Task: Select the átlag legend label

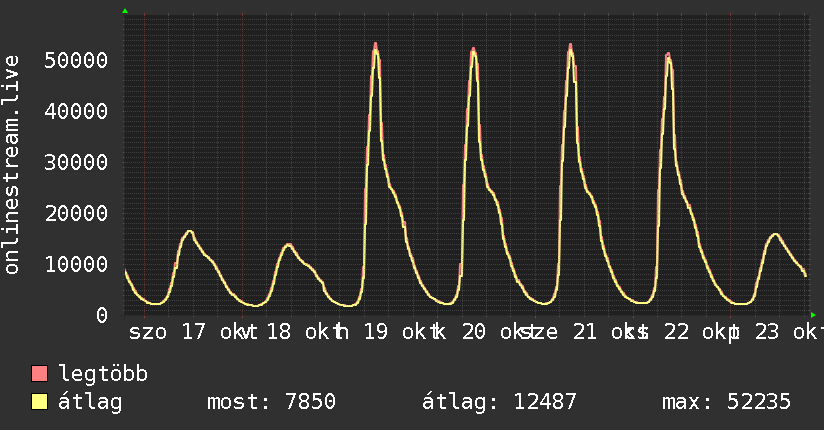Action: click(90, 402)
